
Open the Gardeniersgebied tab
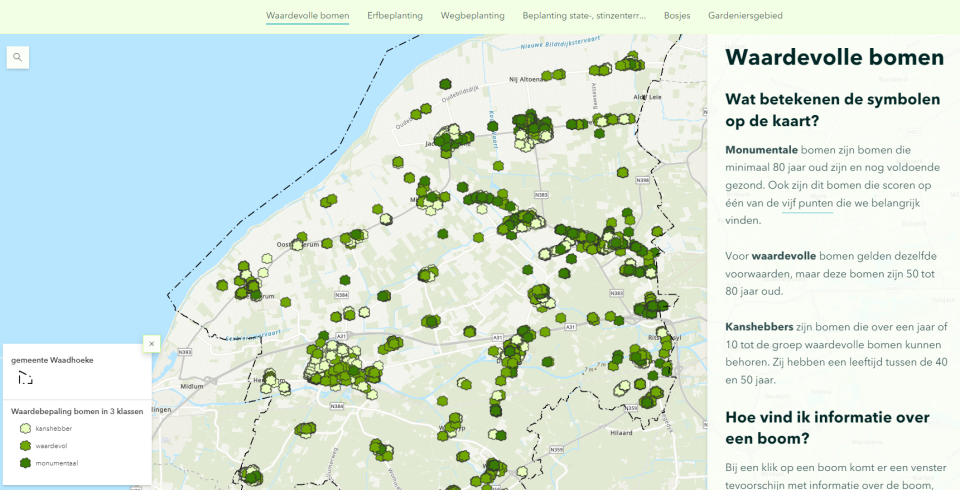click(745, 16)
